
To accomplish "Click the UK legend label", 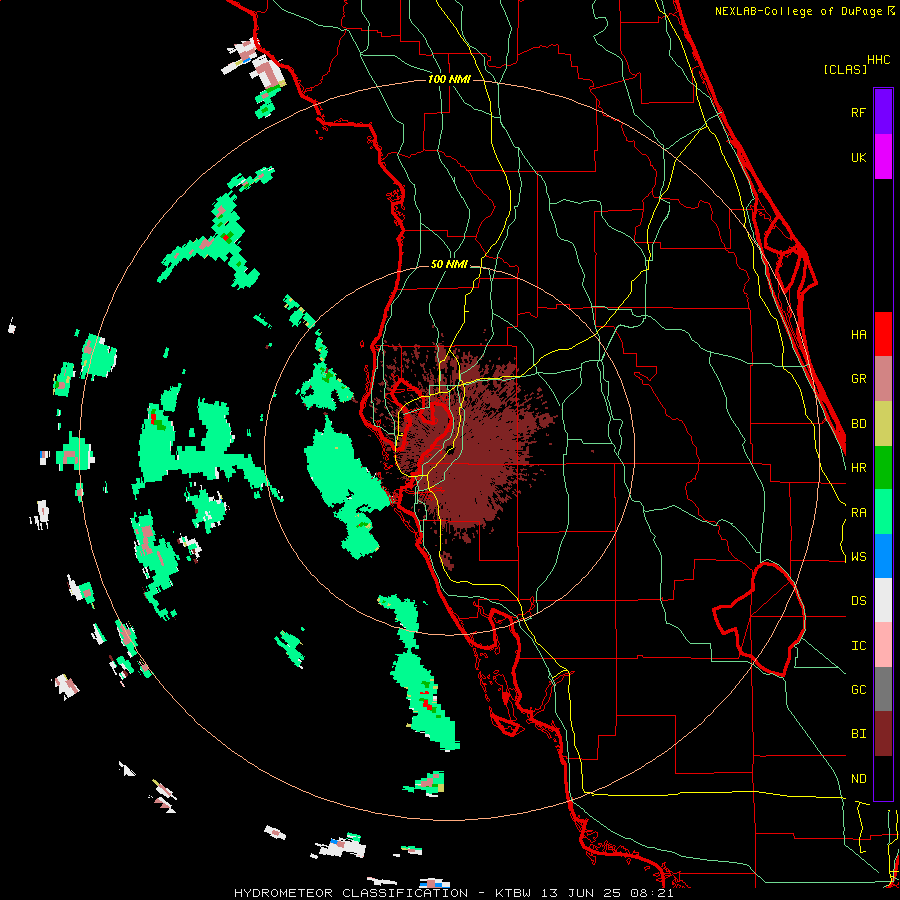I will 858,157.
